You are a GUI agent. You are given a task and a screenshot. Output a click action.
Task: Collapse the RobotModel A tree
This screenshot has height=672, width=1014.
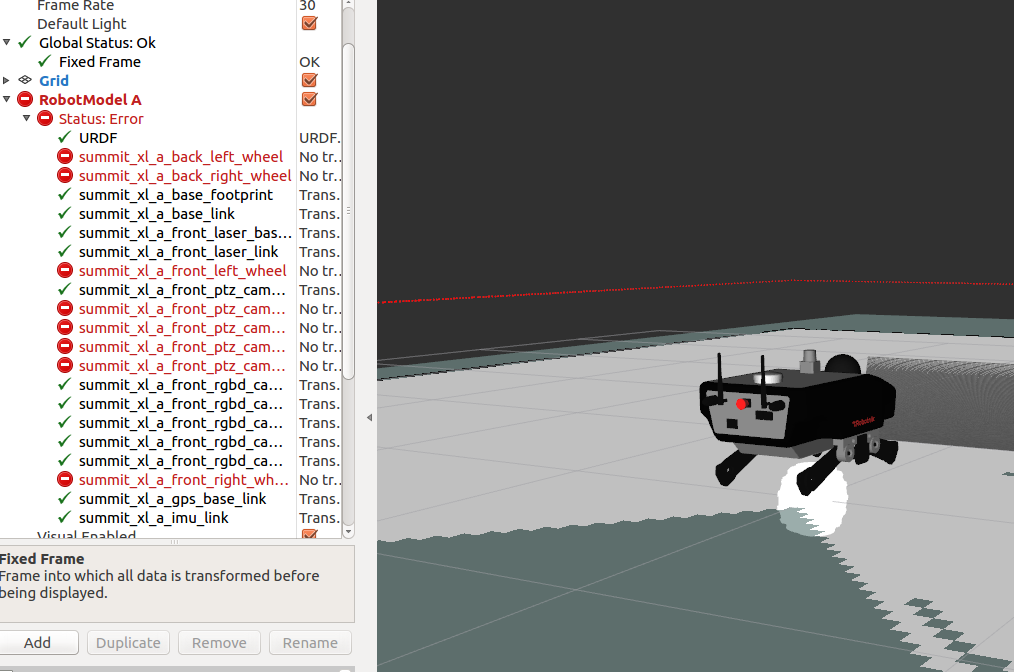click(x=7, y=99)
